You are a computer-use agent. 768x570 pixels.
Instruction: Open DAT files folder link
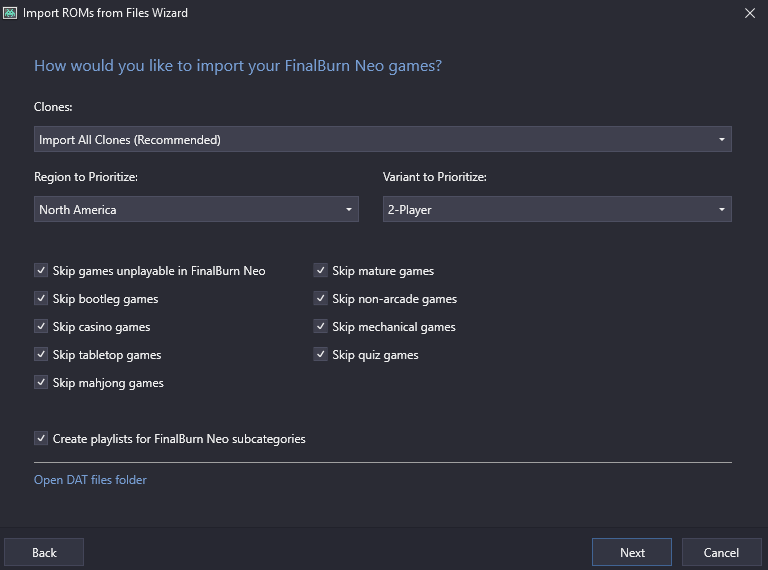coord(90,480)
